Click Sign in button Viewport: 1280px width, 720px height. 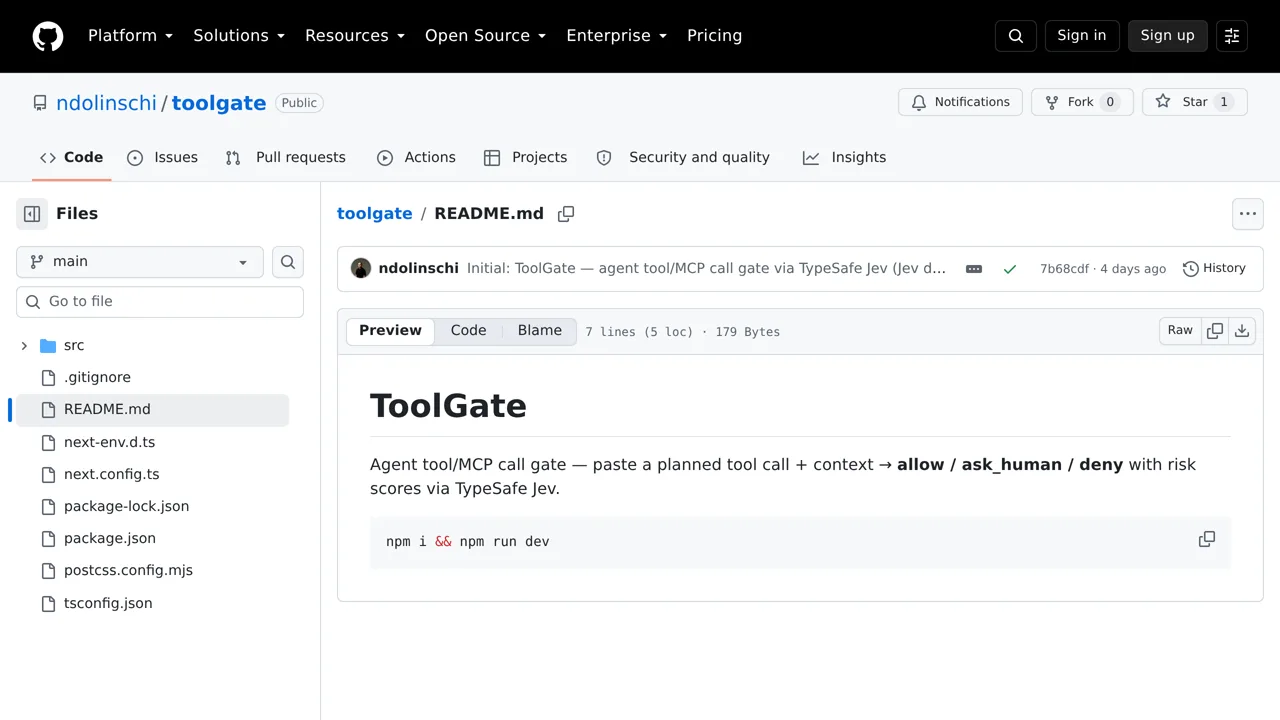[x=1082, y=36]
